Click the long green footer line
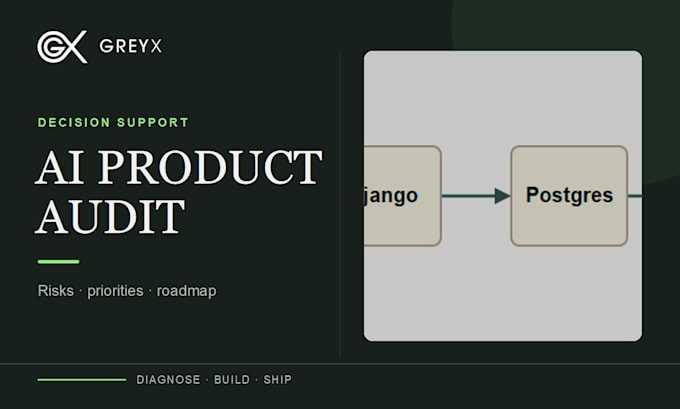 coord(82,380)
